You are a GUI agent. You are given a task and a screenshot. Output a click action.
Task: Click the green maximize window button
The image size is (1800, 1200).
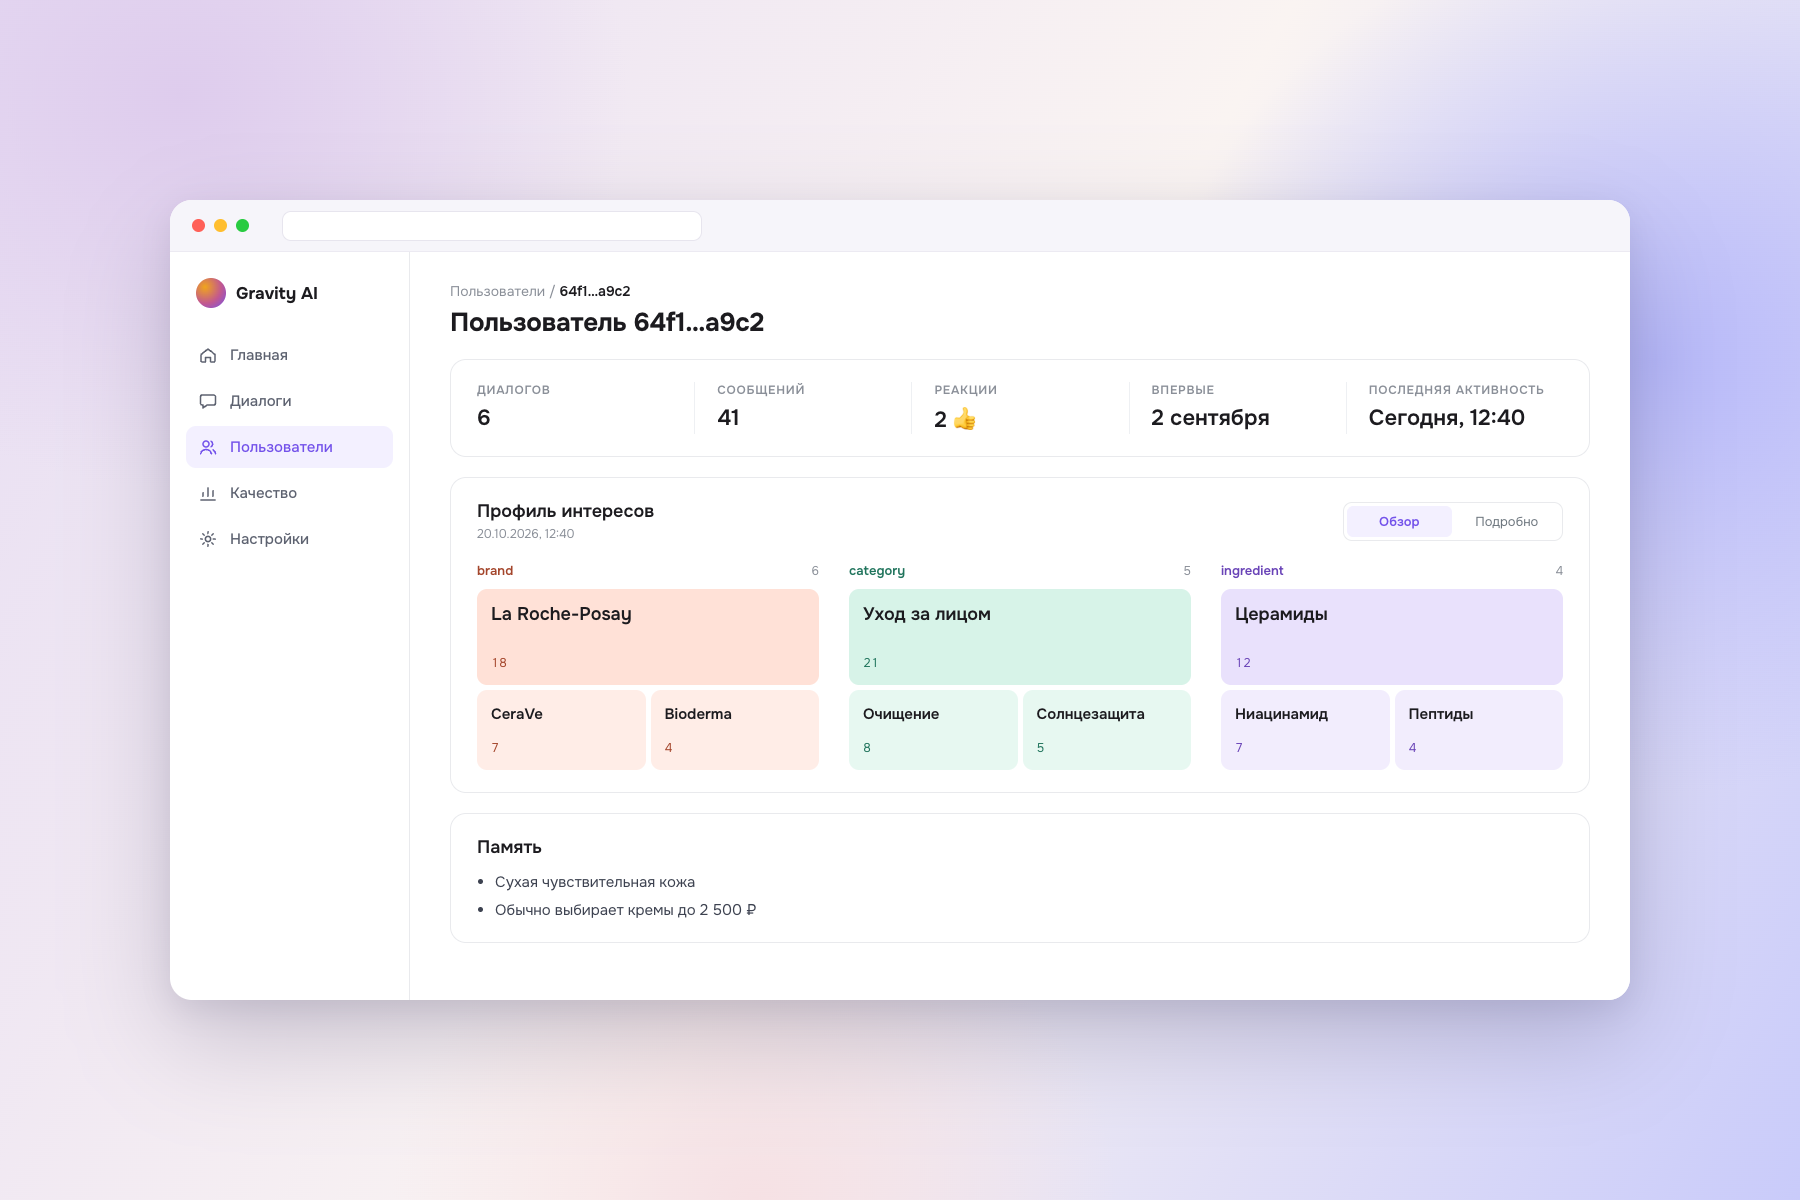tap(242, 226)
